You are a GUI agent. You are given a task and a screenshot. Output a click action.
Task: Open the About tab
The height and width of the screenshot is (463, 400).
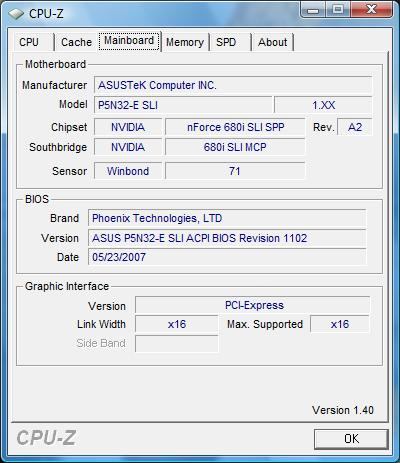(x=272, y=42)
